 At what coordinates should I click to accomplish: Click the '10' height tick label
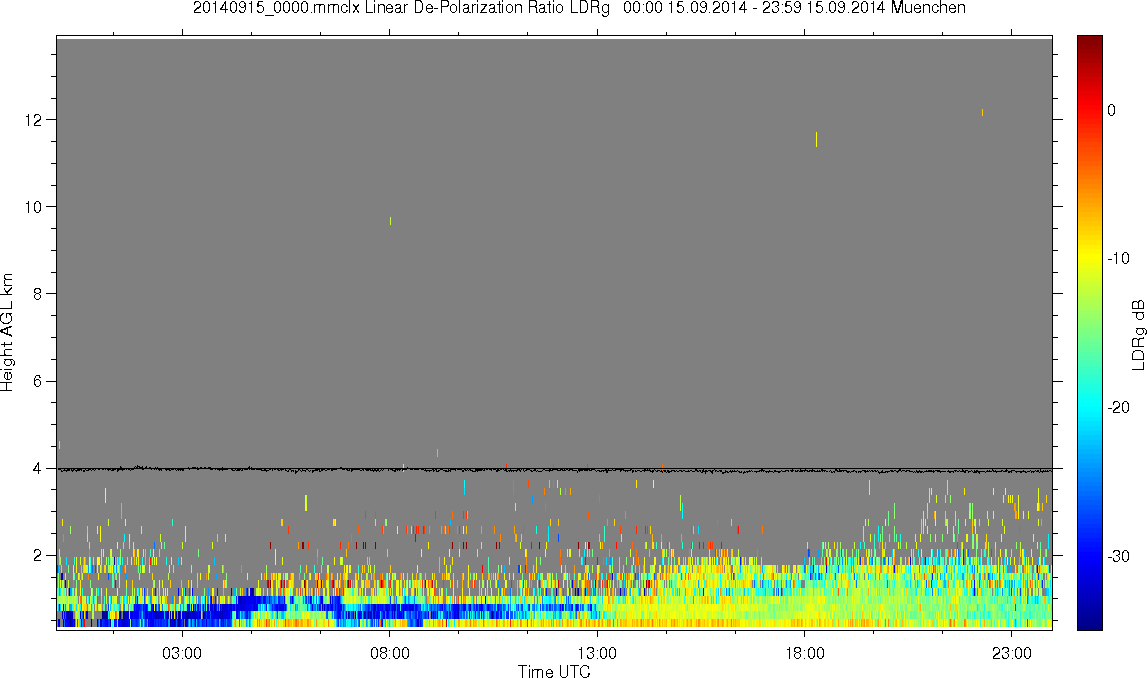(x=32, y=207)
